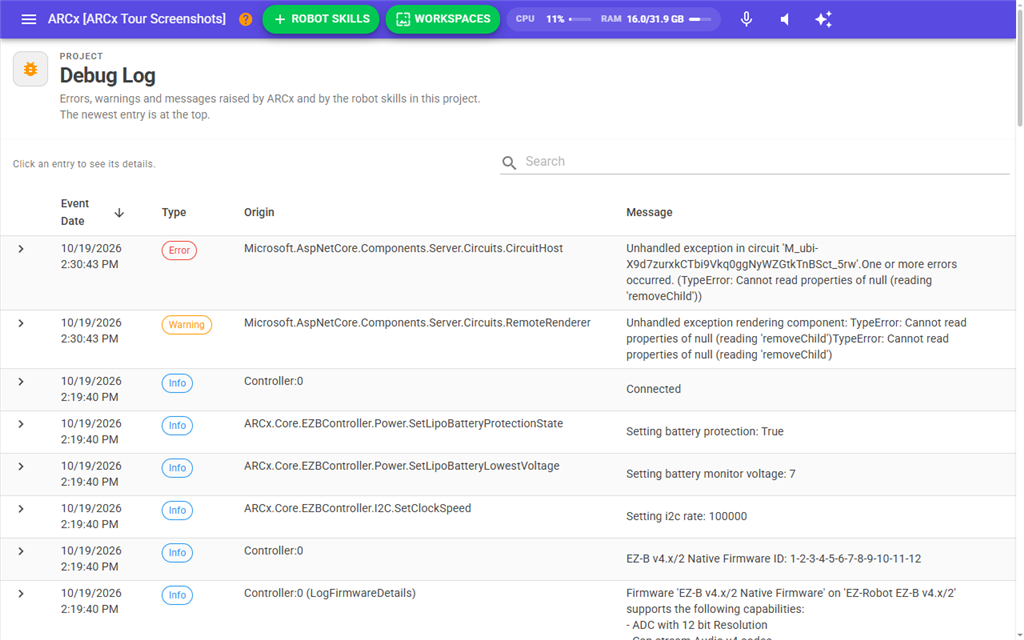Click Info badge on LogFirmwareDetails row
Image resolution: width=1024 pixels, height=640 pixels.
[x=177, y=595]
